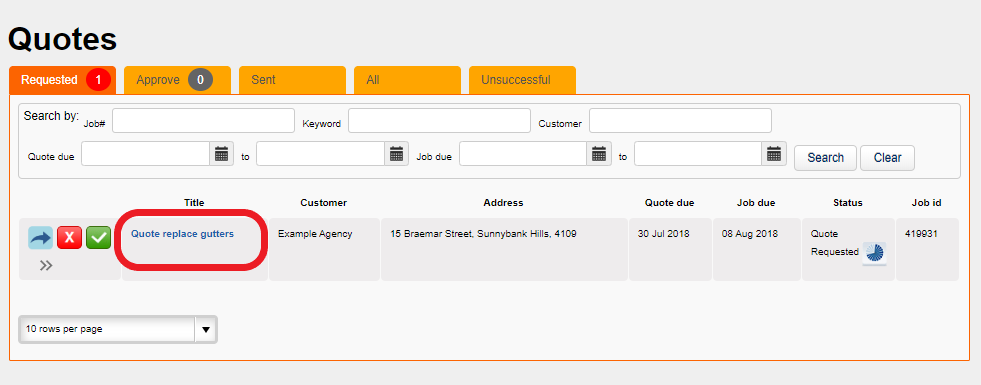
Task: Open Job due start calendar icon
Action: 599,153
